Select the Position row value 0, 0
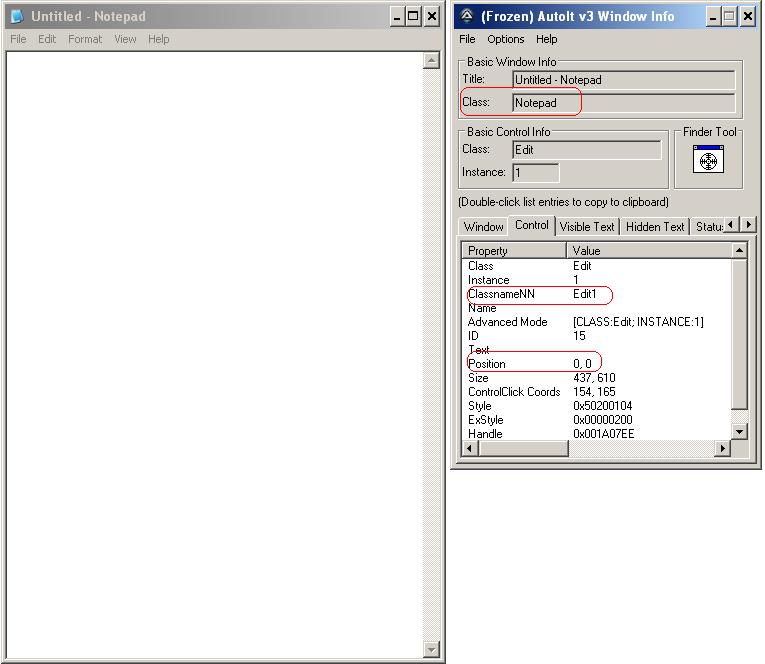 point(582,364)
